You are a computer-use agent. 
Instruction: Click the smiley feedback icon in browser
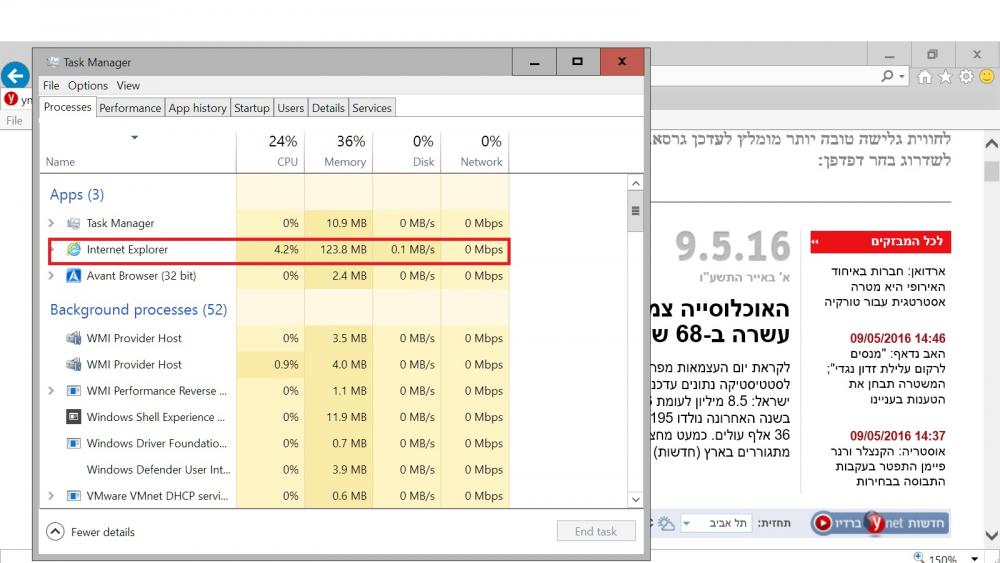point(987,77)
